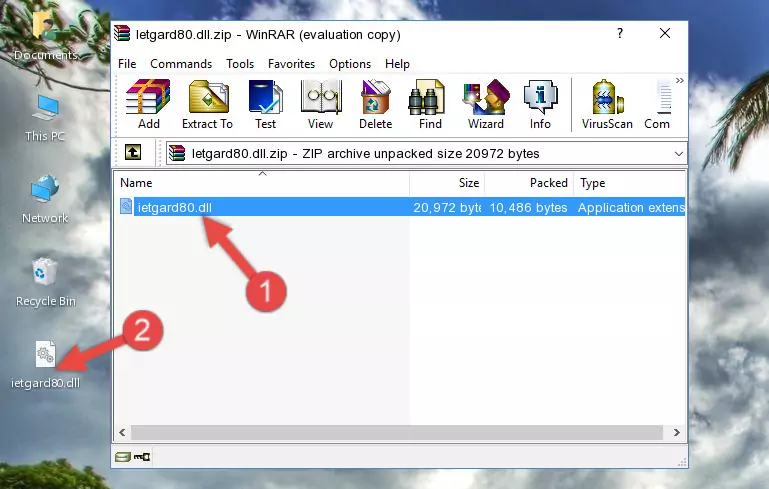
Task: Open the Commands menu
Action: 181,64
